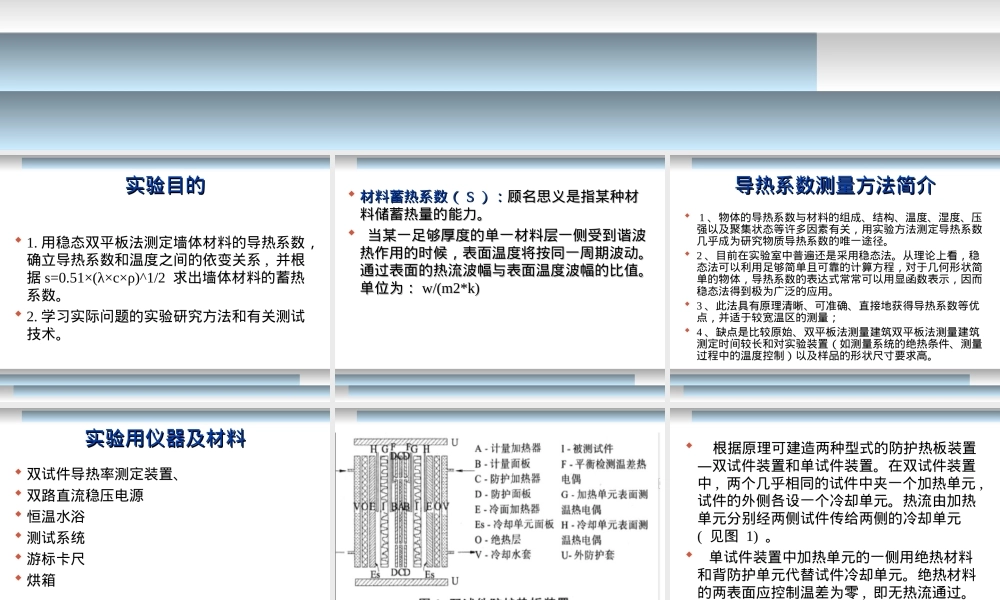This screenshot has height=600, width=1000.
Task: Click legend entry B - 计量面板
Action: click(503, 464)
